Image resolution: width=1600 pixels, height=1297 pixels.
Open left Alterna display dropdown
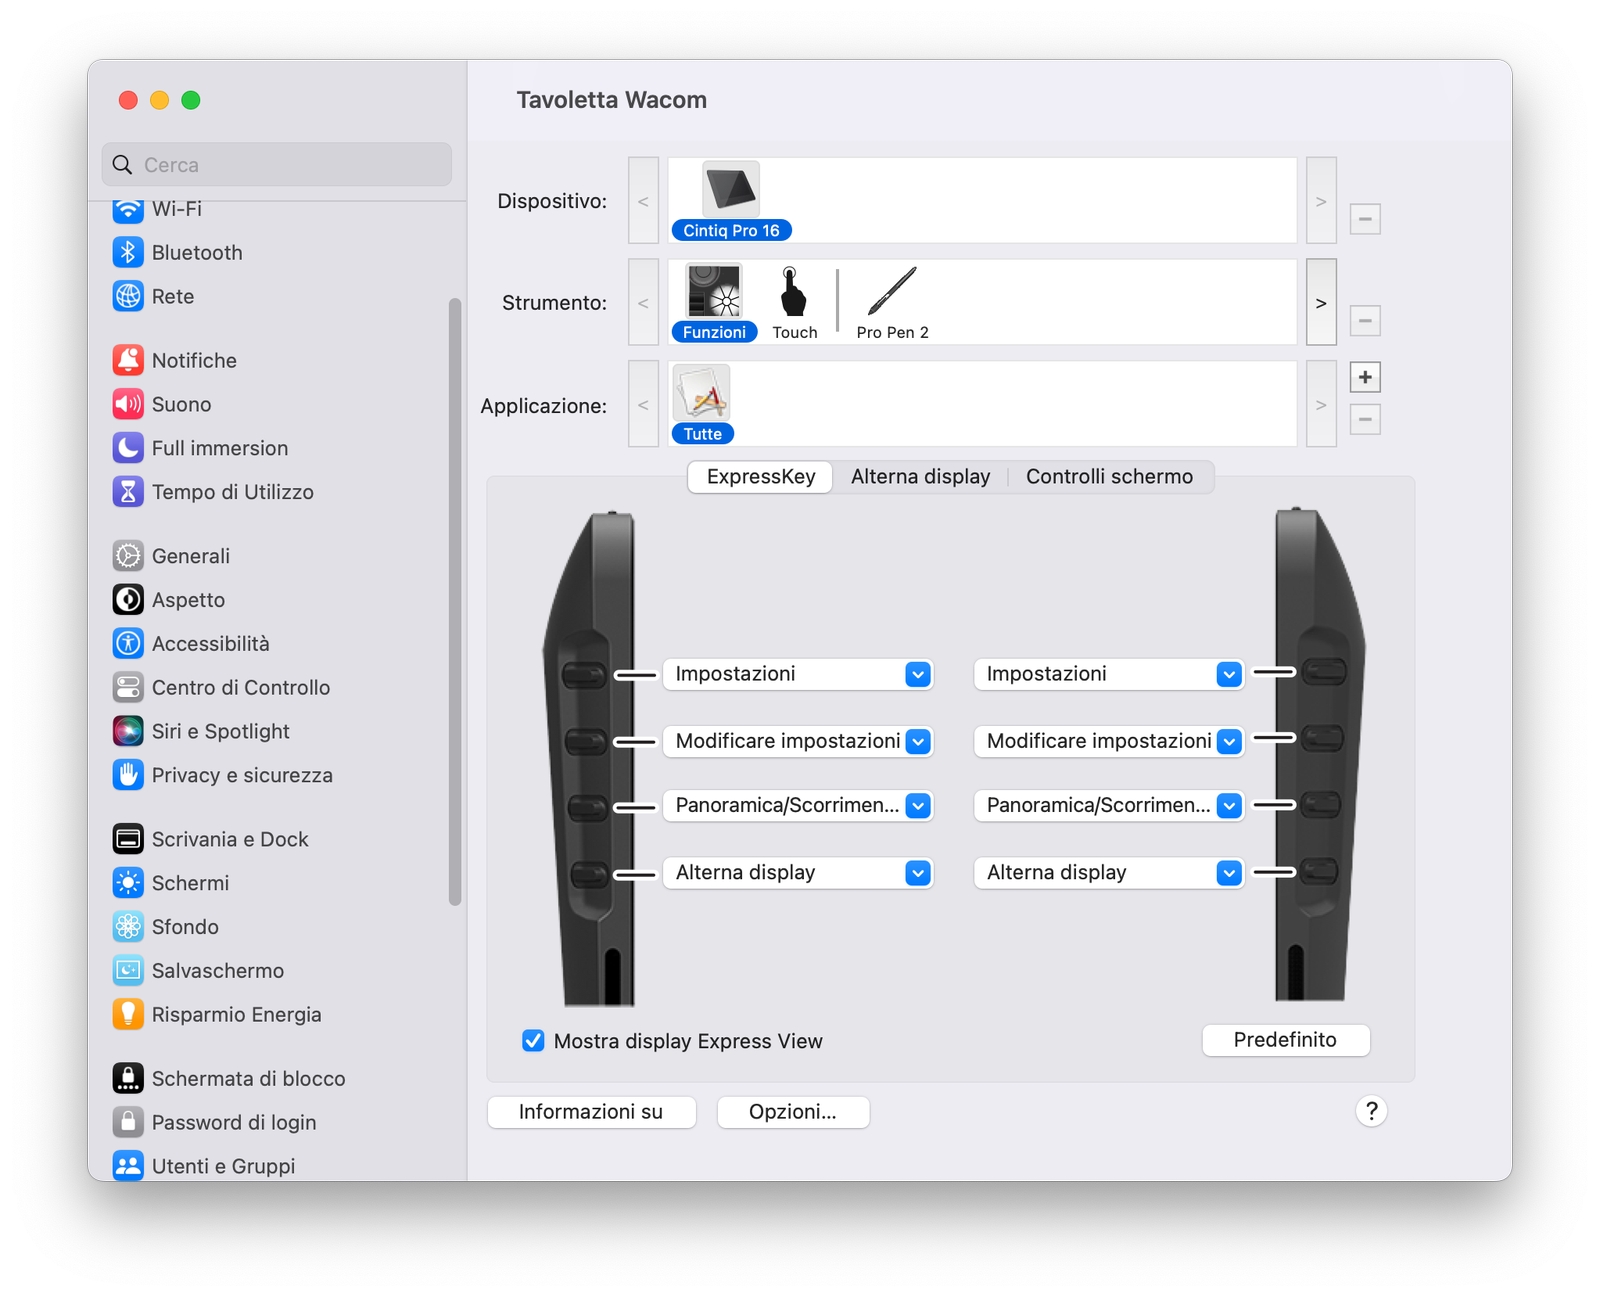point(798,873)
